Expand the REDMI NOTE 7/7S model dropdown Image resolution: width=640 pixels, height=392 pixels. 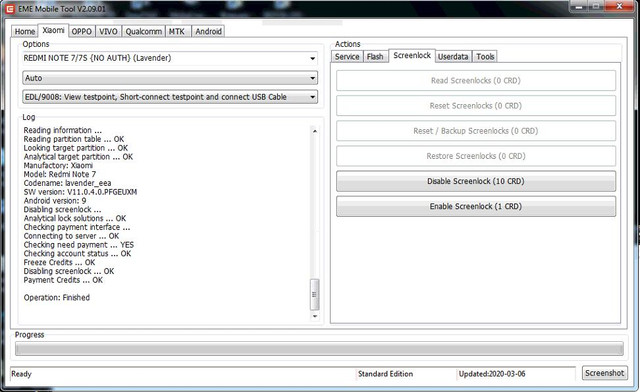coord(170,58)
